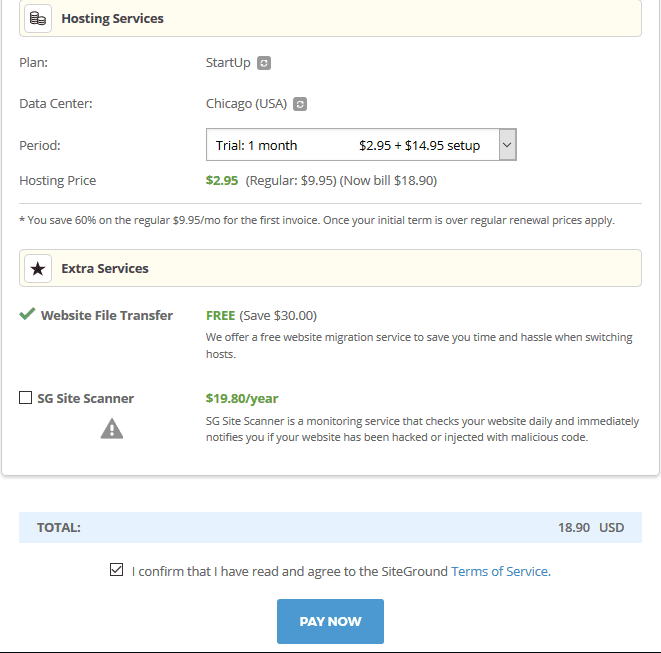Screen dimensions: 661x653
Task: Click the $19.80/year scanner price
Action: click(241, 398)
